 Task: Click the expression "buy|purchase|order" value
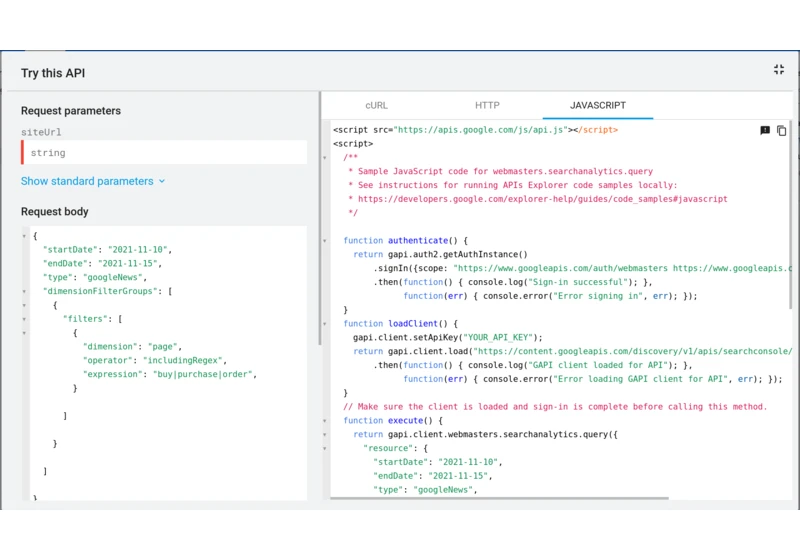(x=203, y=374)
